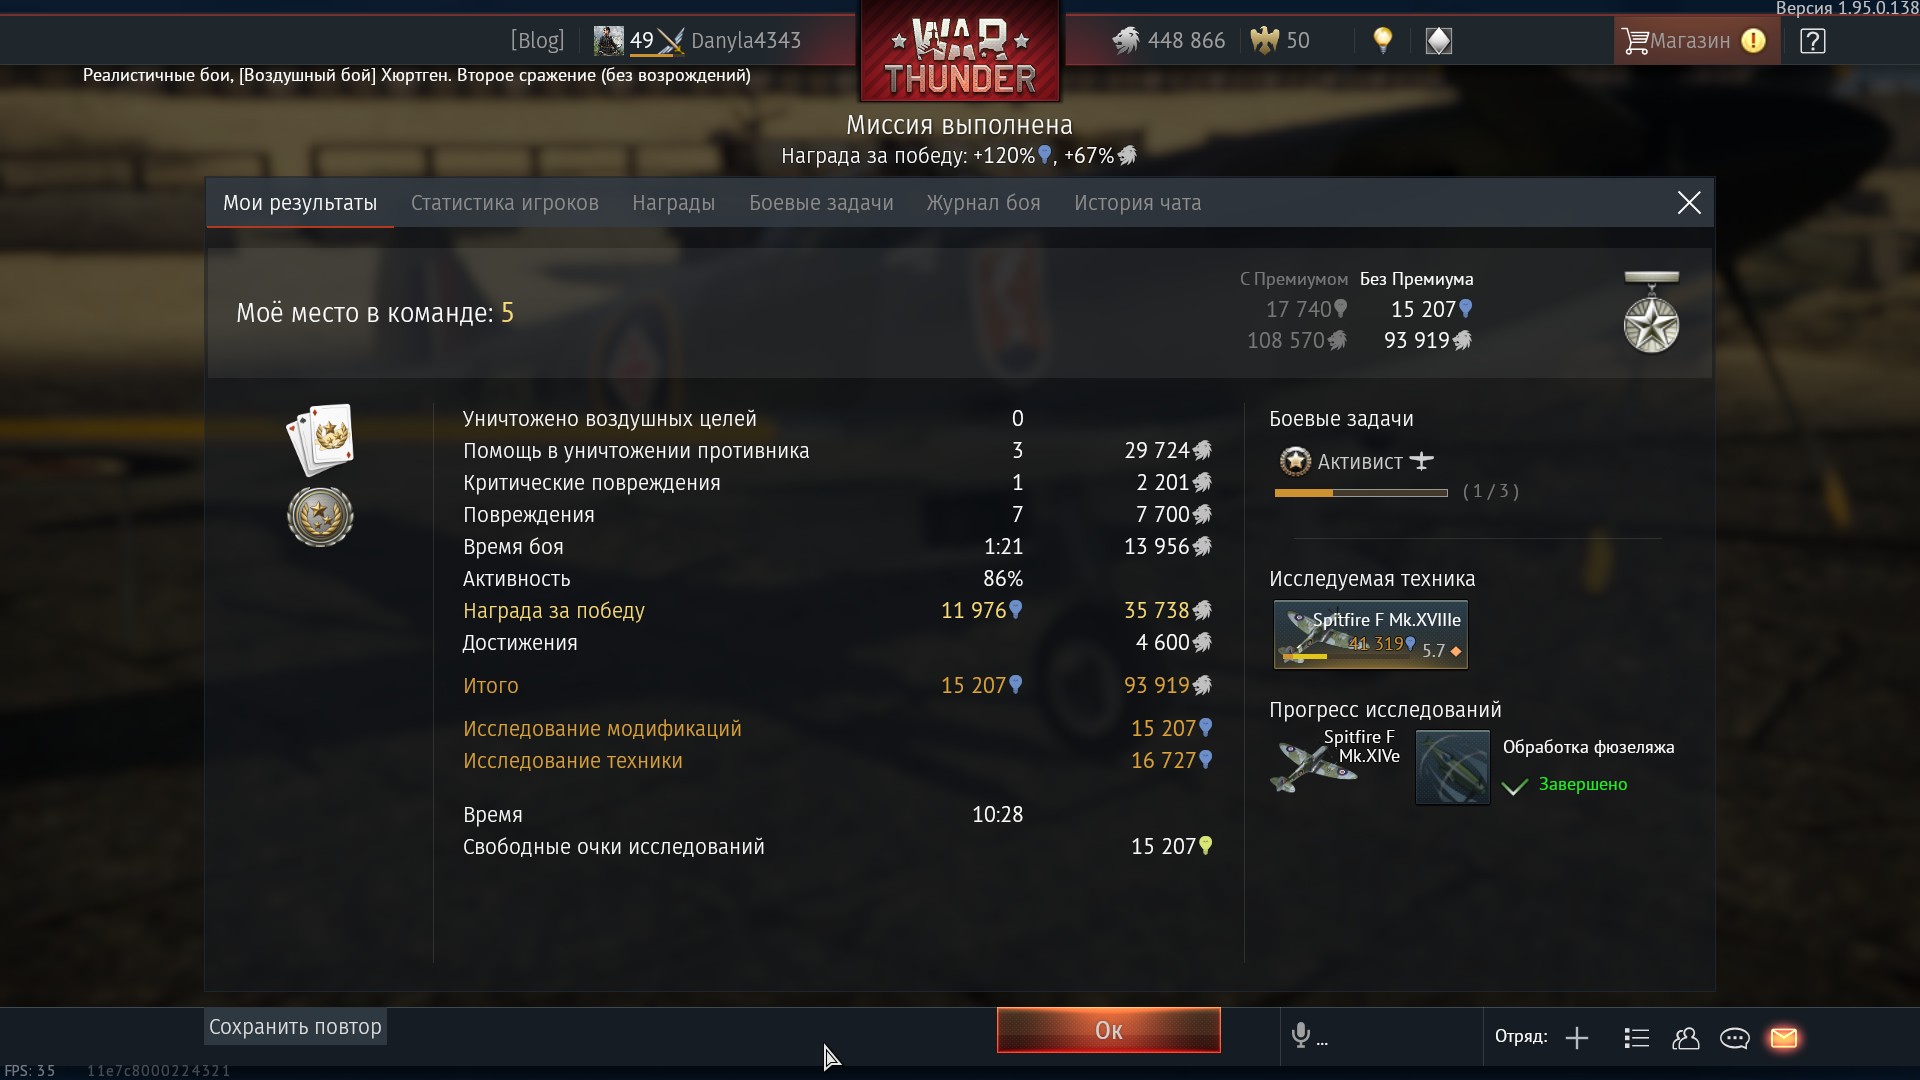Toggle the microphone voice chat icon
1920x1080 pixels.
click(x=1300, y=1036)
